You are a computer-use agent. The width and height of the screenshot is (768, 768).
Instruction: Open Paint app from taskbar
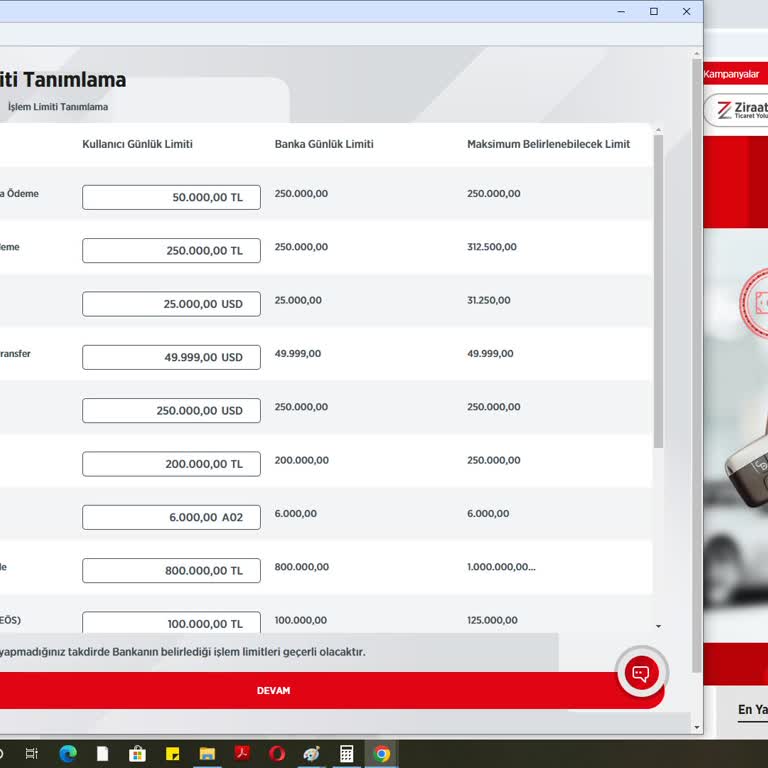(312, 753)
